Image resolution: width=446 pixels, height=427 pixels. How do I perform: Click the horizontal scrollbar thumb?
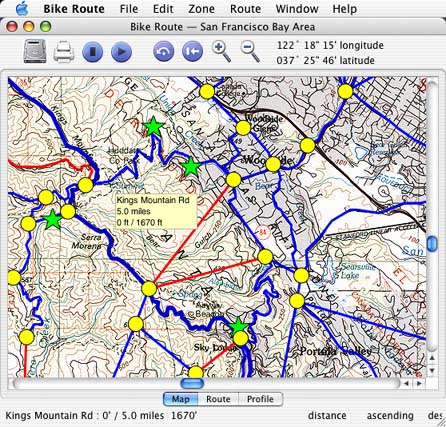(192, 383)
